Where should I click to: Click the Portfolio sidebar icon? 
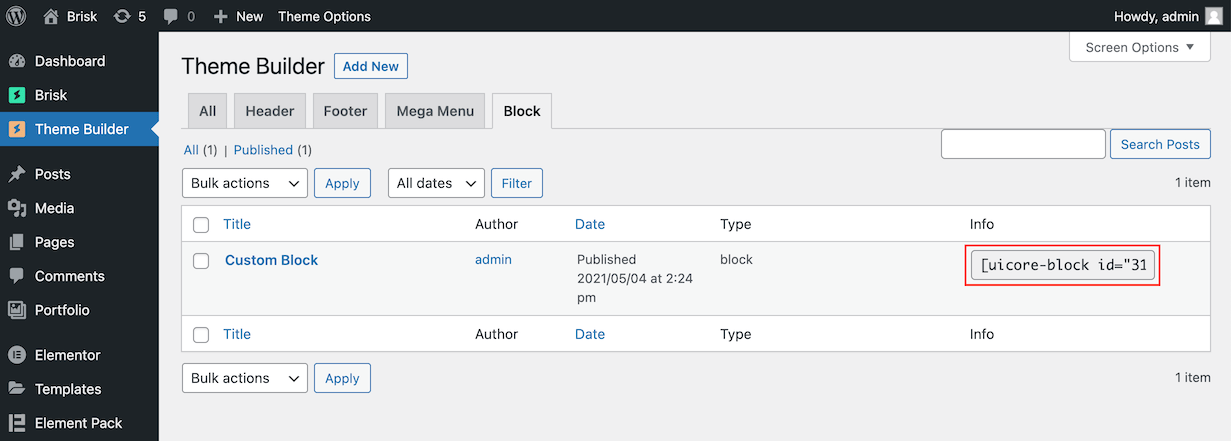point(17,310)
